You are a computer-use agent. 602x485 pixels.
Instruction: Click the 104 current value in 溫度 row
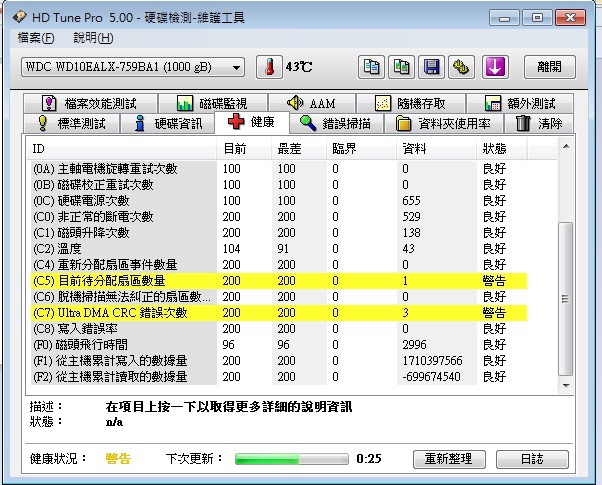(x=232, y=249)
